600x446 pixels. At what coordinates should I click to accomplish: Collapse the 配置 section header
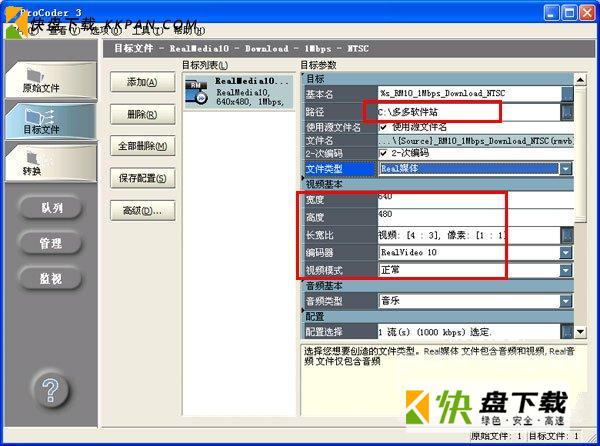pos(437,316)
